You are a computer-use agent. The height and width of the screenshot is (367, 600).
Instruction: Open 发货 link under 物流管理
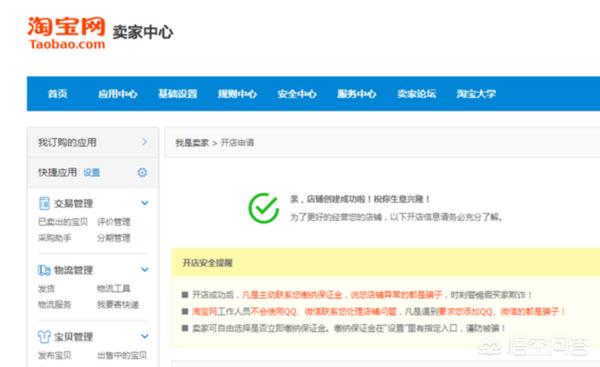(46, 289)
